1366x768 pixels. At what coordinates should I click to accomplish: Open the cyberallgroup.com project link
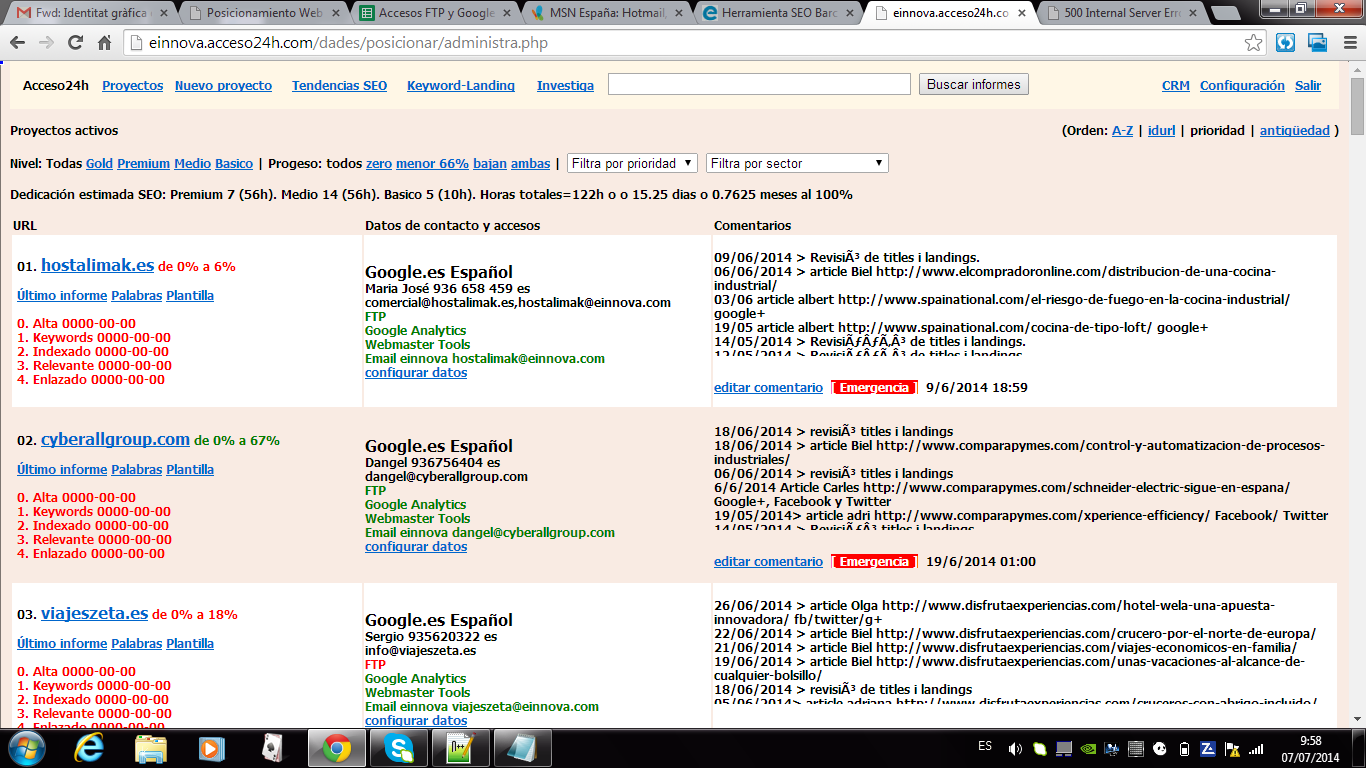tap(115, 440)
